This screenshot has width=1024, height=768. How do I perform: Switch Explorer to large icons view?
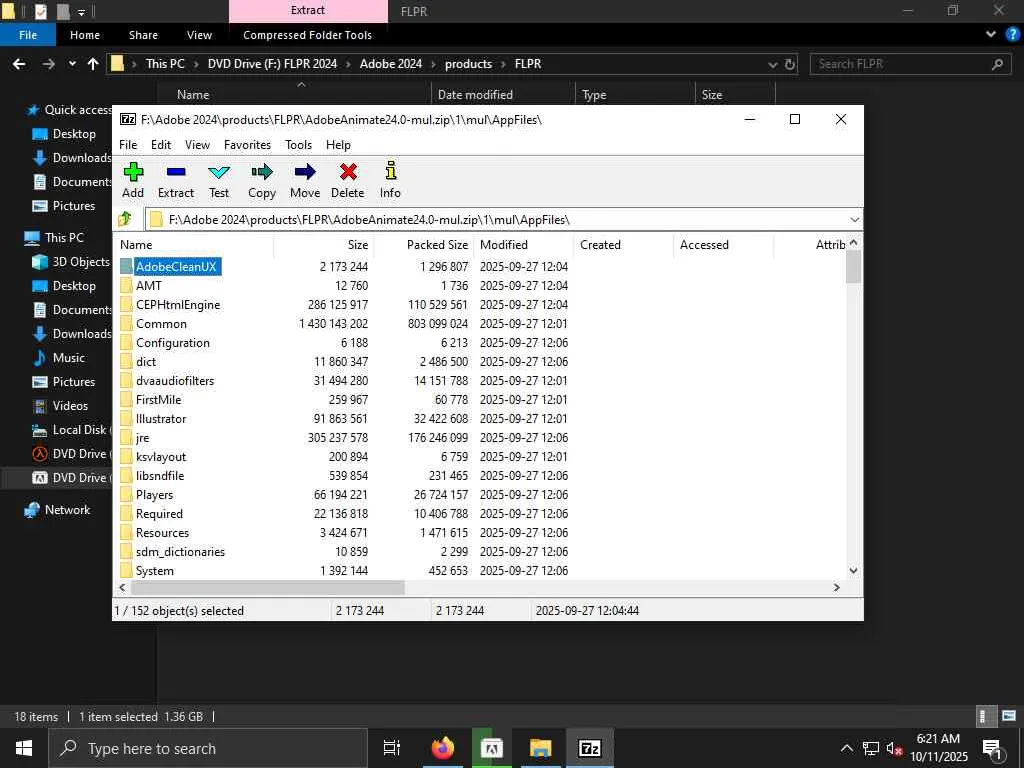[1009, 716]
